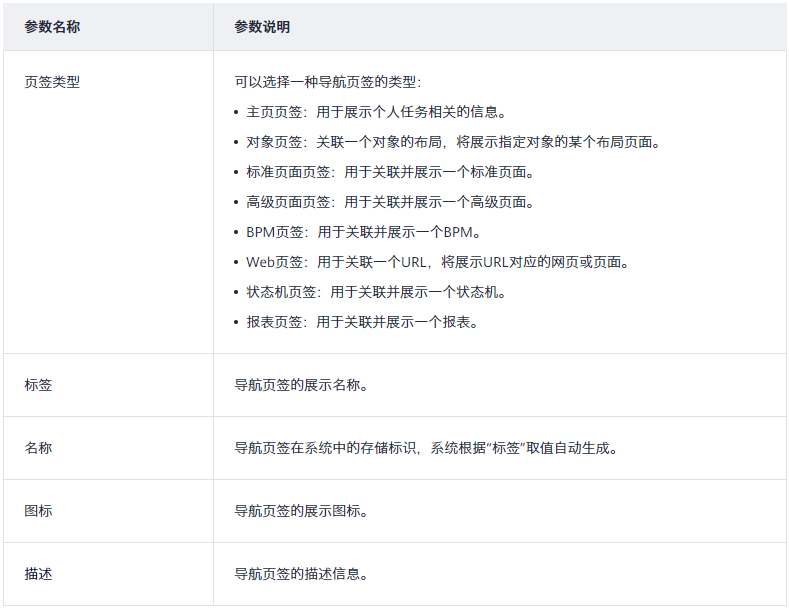Click the 描述 parameter name cell
The image size is (789, 610).
click(x=38, y=574)
